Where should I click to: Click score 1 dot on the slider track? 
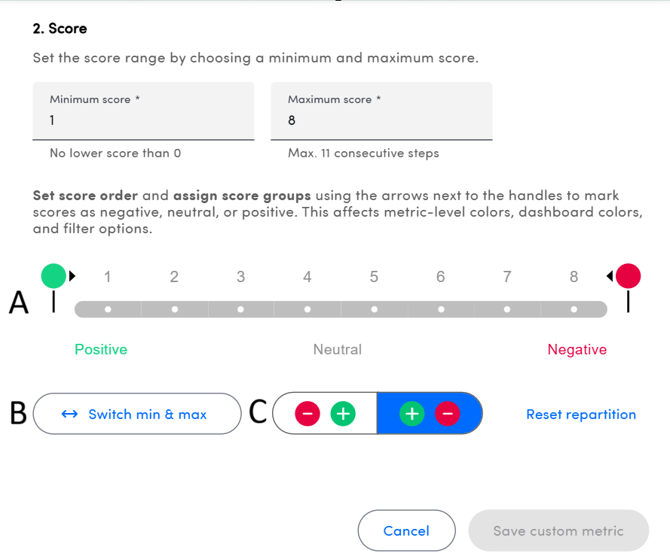(108, 309)
